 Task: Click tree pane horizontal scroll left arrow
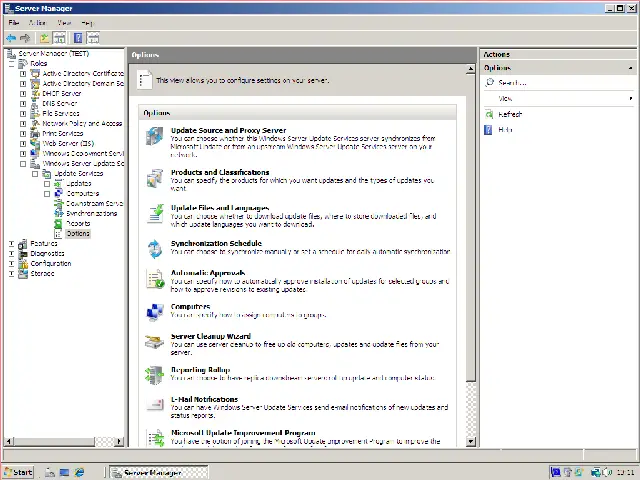pyautogui.click(x=9, y=441)
